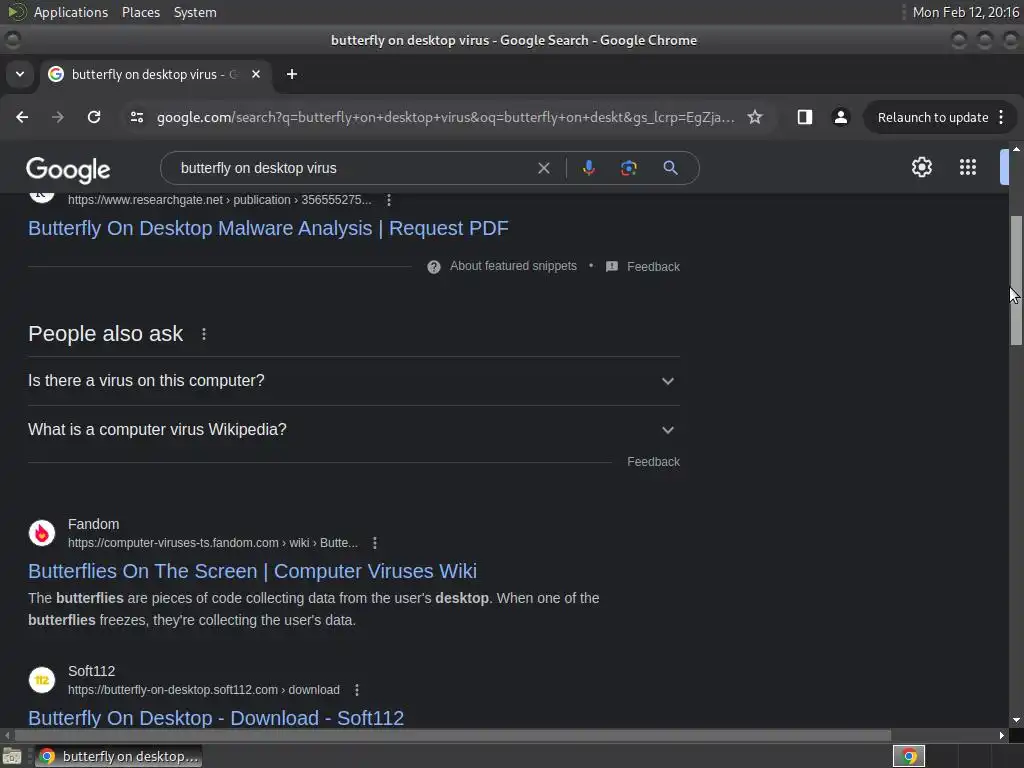1024x768 pixels.
Task: Click inside the Google search input field
Action: (353, 168)
